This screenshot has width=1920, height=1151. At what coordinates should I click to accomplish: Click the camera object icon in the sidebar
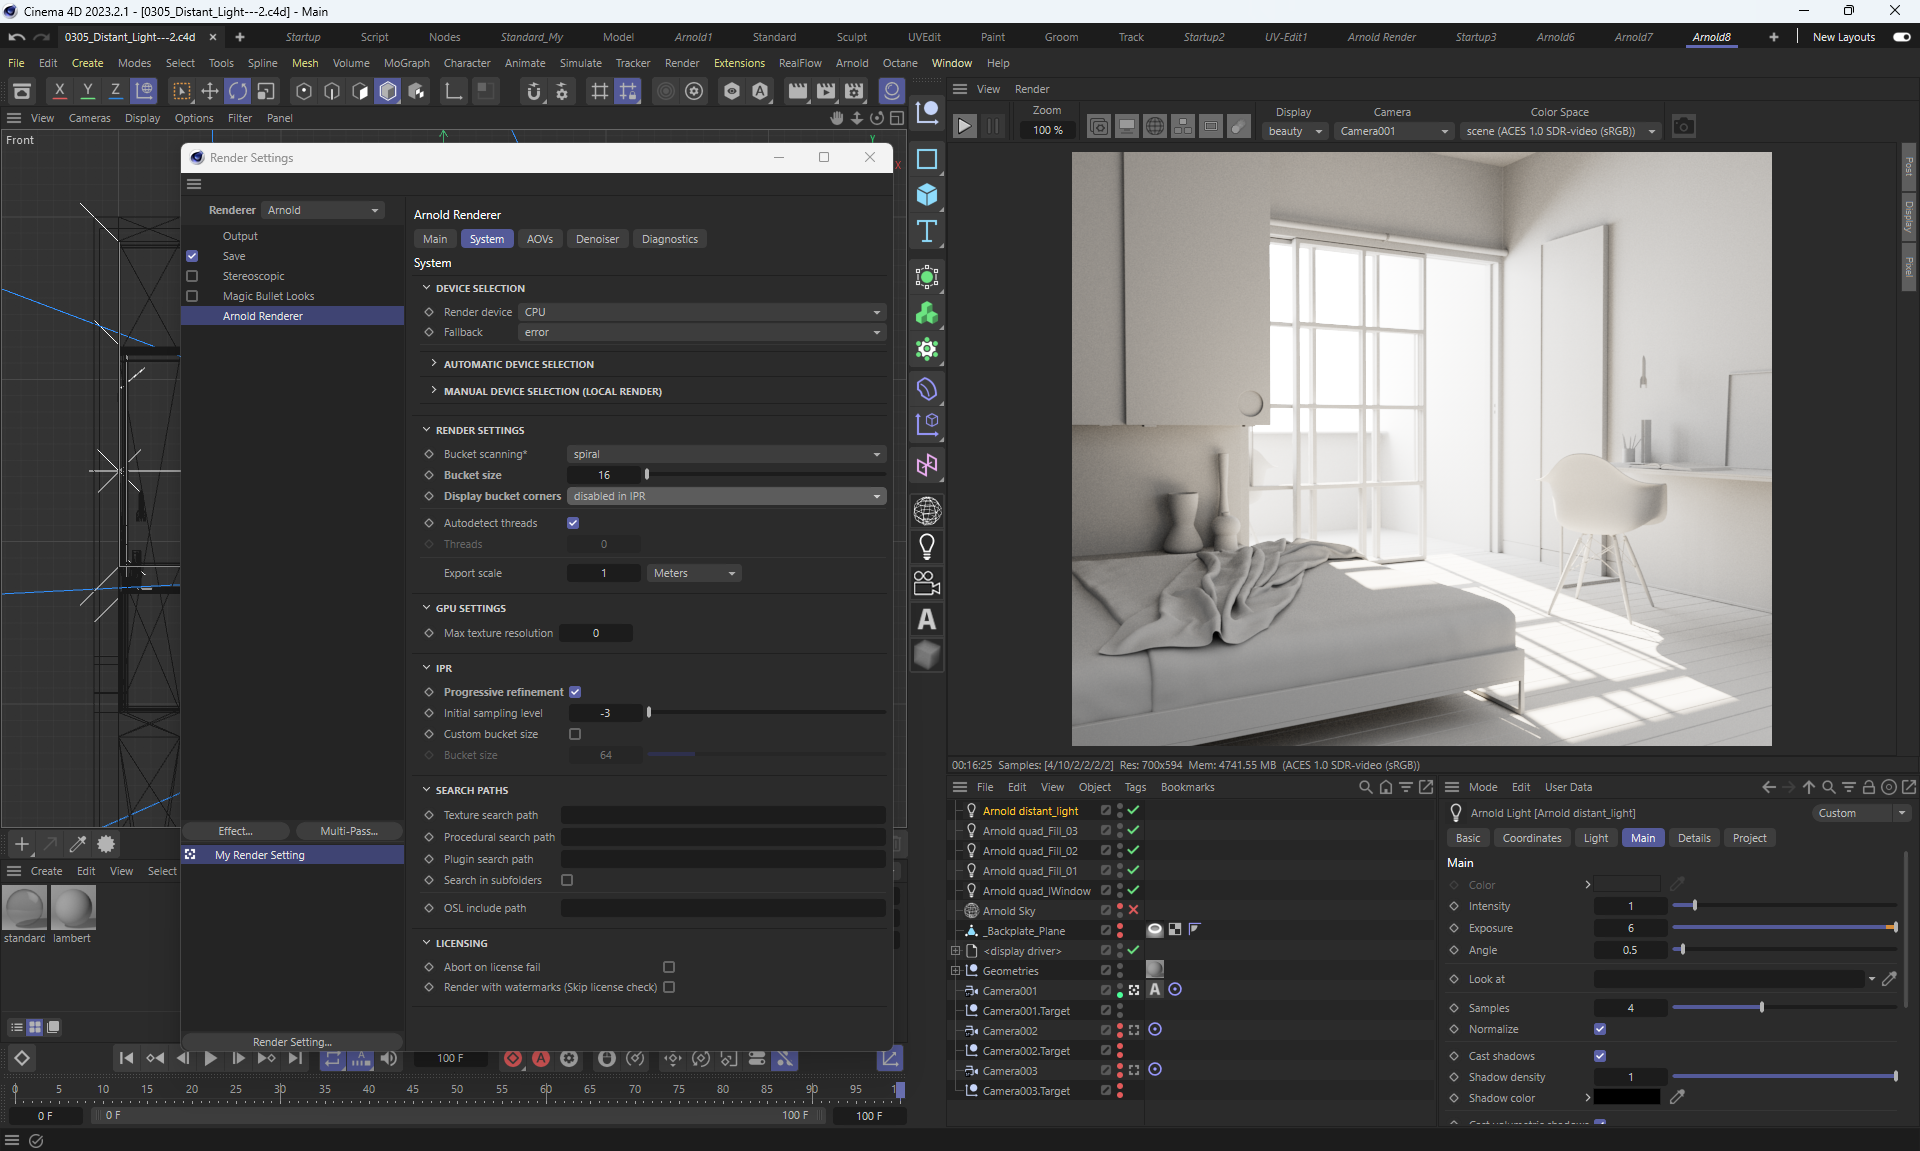click(x=927, y=583)
